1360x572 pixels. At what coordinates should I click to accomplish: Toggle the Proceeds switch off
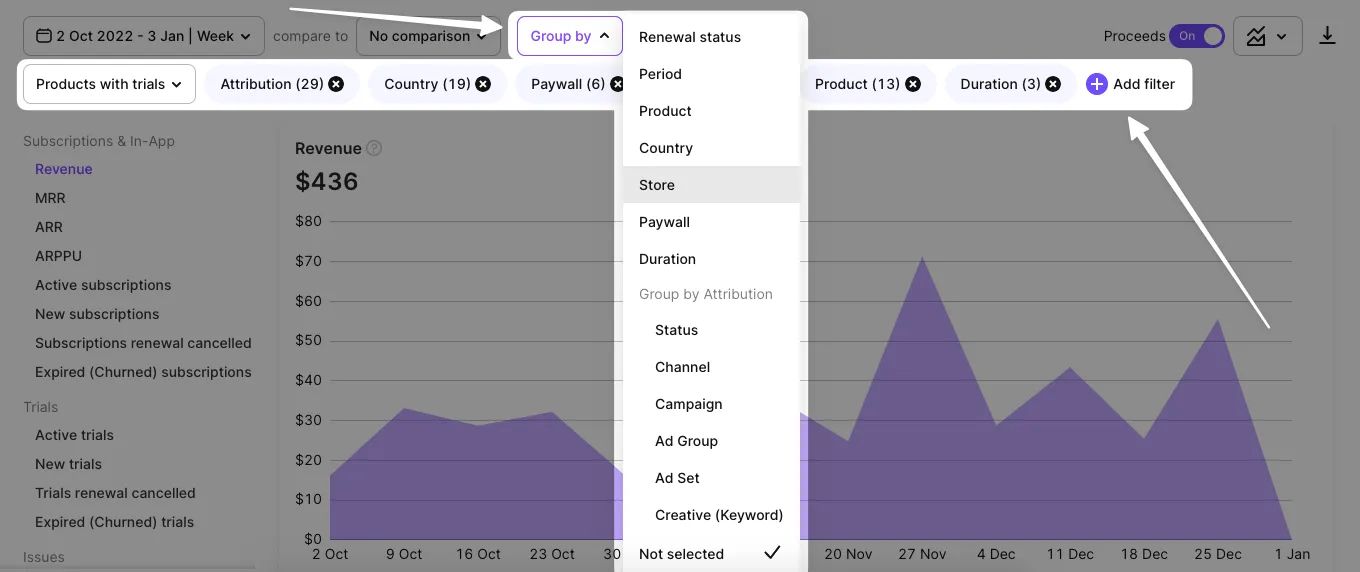[1197, 36]
